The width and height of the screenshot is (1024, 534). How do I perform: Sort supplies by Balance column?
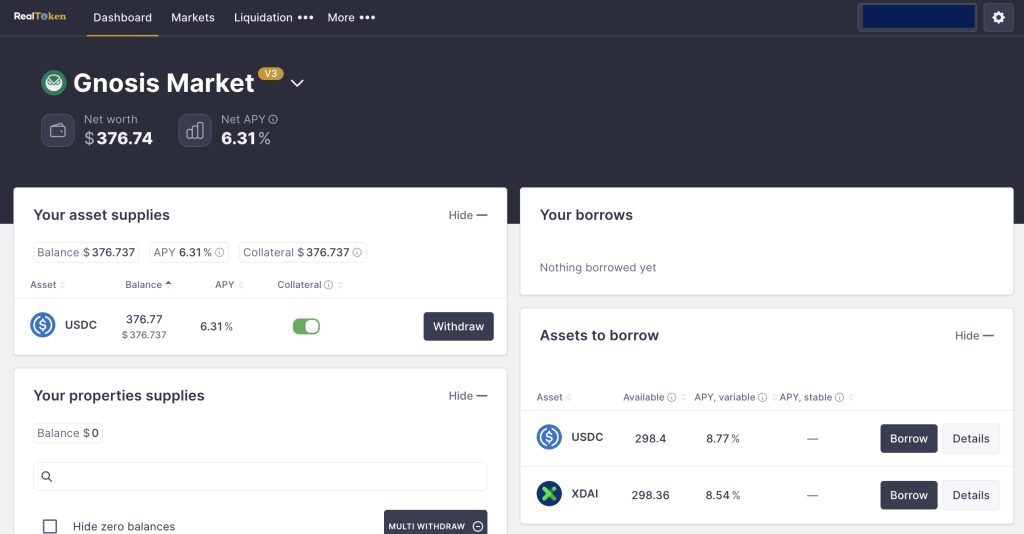pyautogui.click(x=148, y=285)
